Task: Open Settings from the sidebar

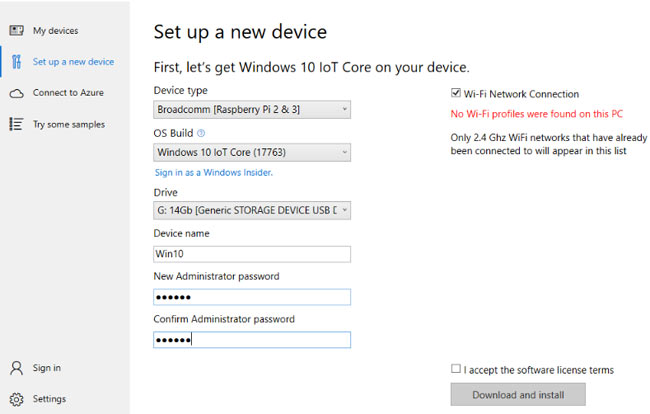Action: point(49,399)
